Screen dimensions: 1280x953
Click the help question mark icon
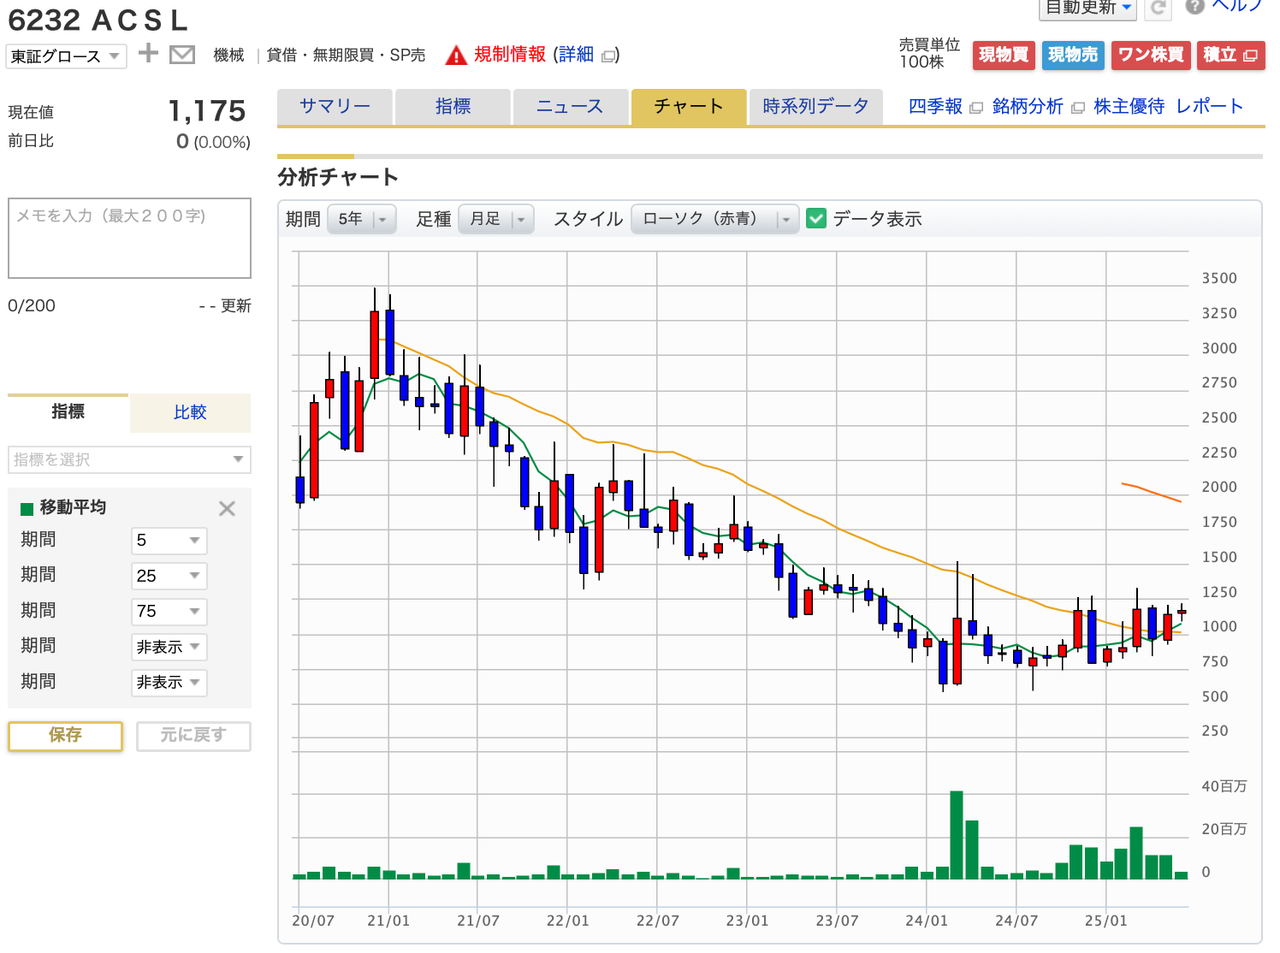(1194, 7)
